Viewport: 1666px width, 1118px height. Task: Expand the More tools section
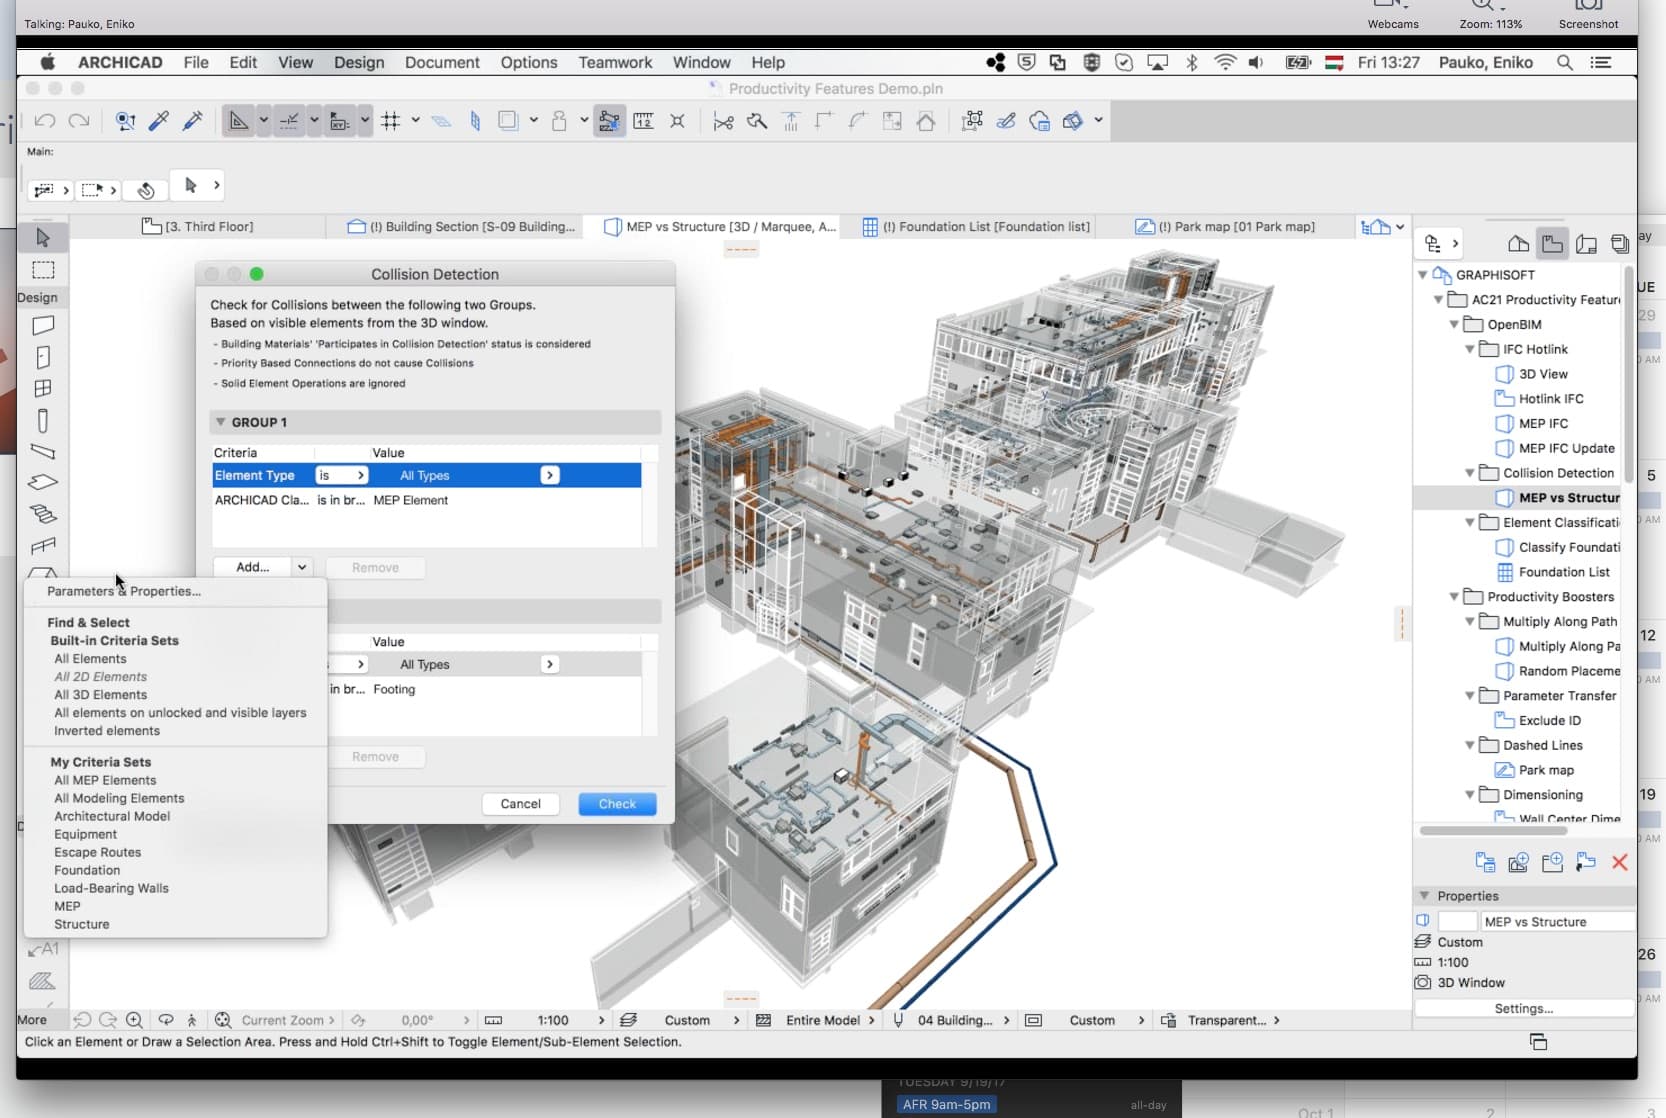click(x=32, y=1020)
